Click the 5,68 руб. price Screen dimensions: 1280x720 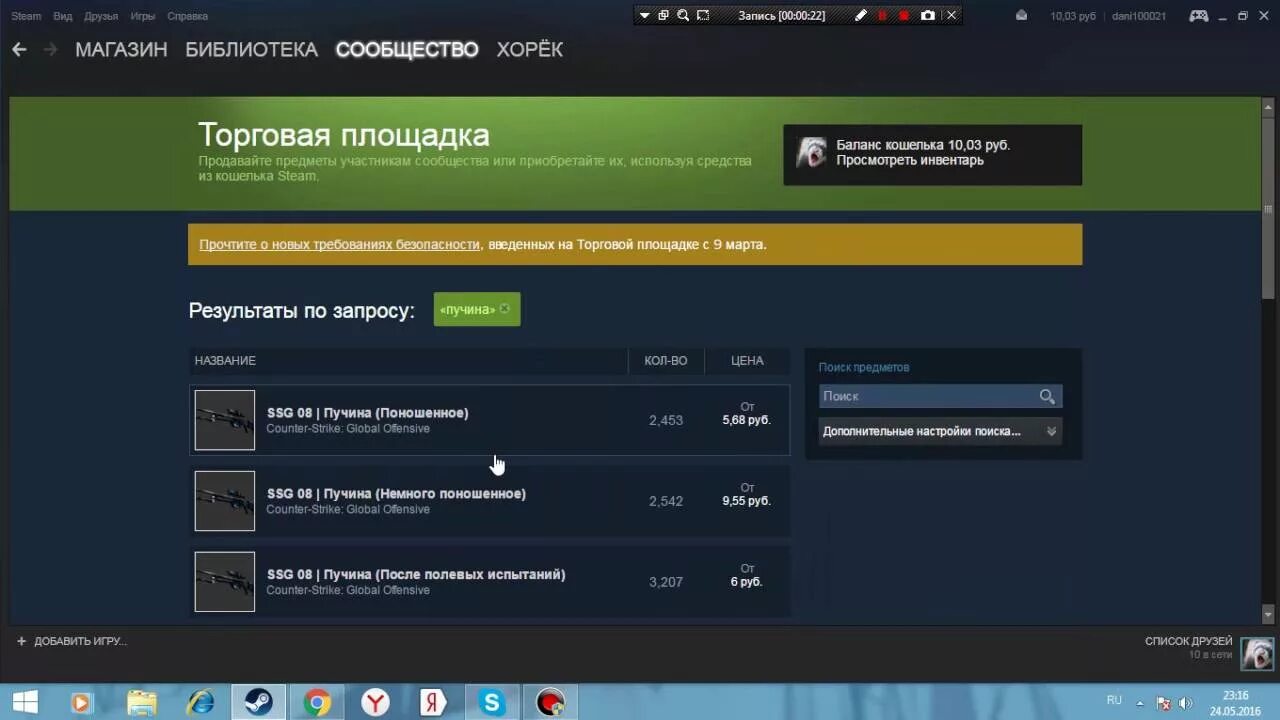[746, 420]
